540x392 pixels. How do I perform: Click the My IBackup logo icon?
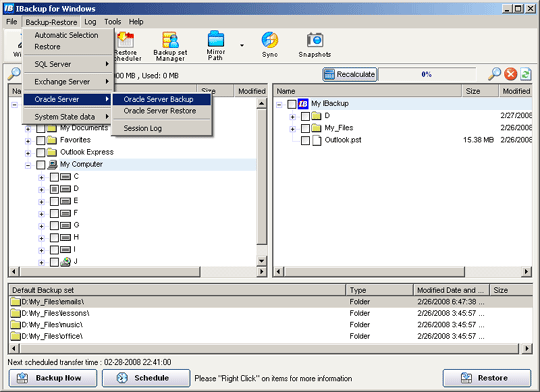pyautogui.click(x=303, y=104)
